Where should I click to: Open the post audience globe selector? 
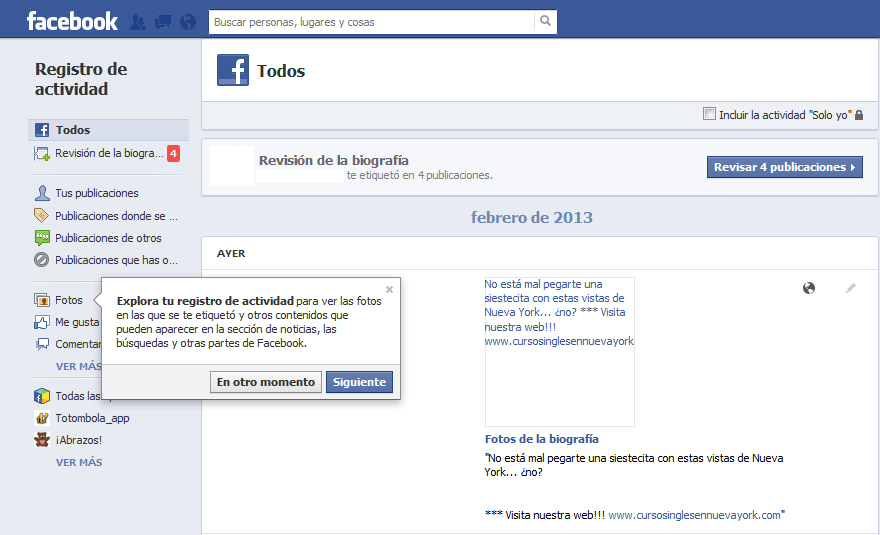pyautogui.click(x=809, y=288)
